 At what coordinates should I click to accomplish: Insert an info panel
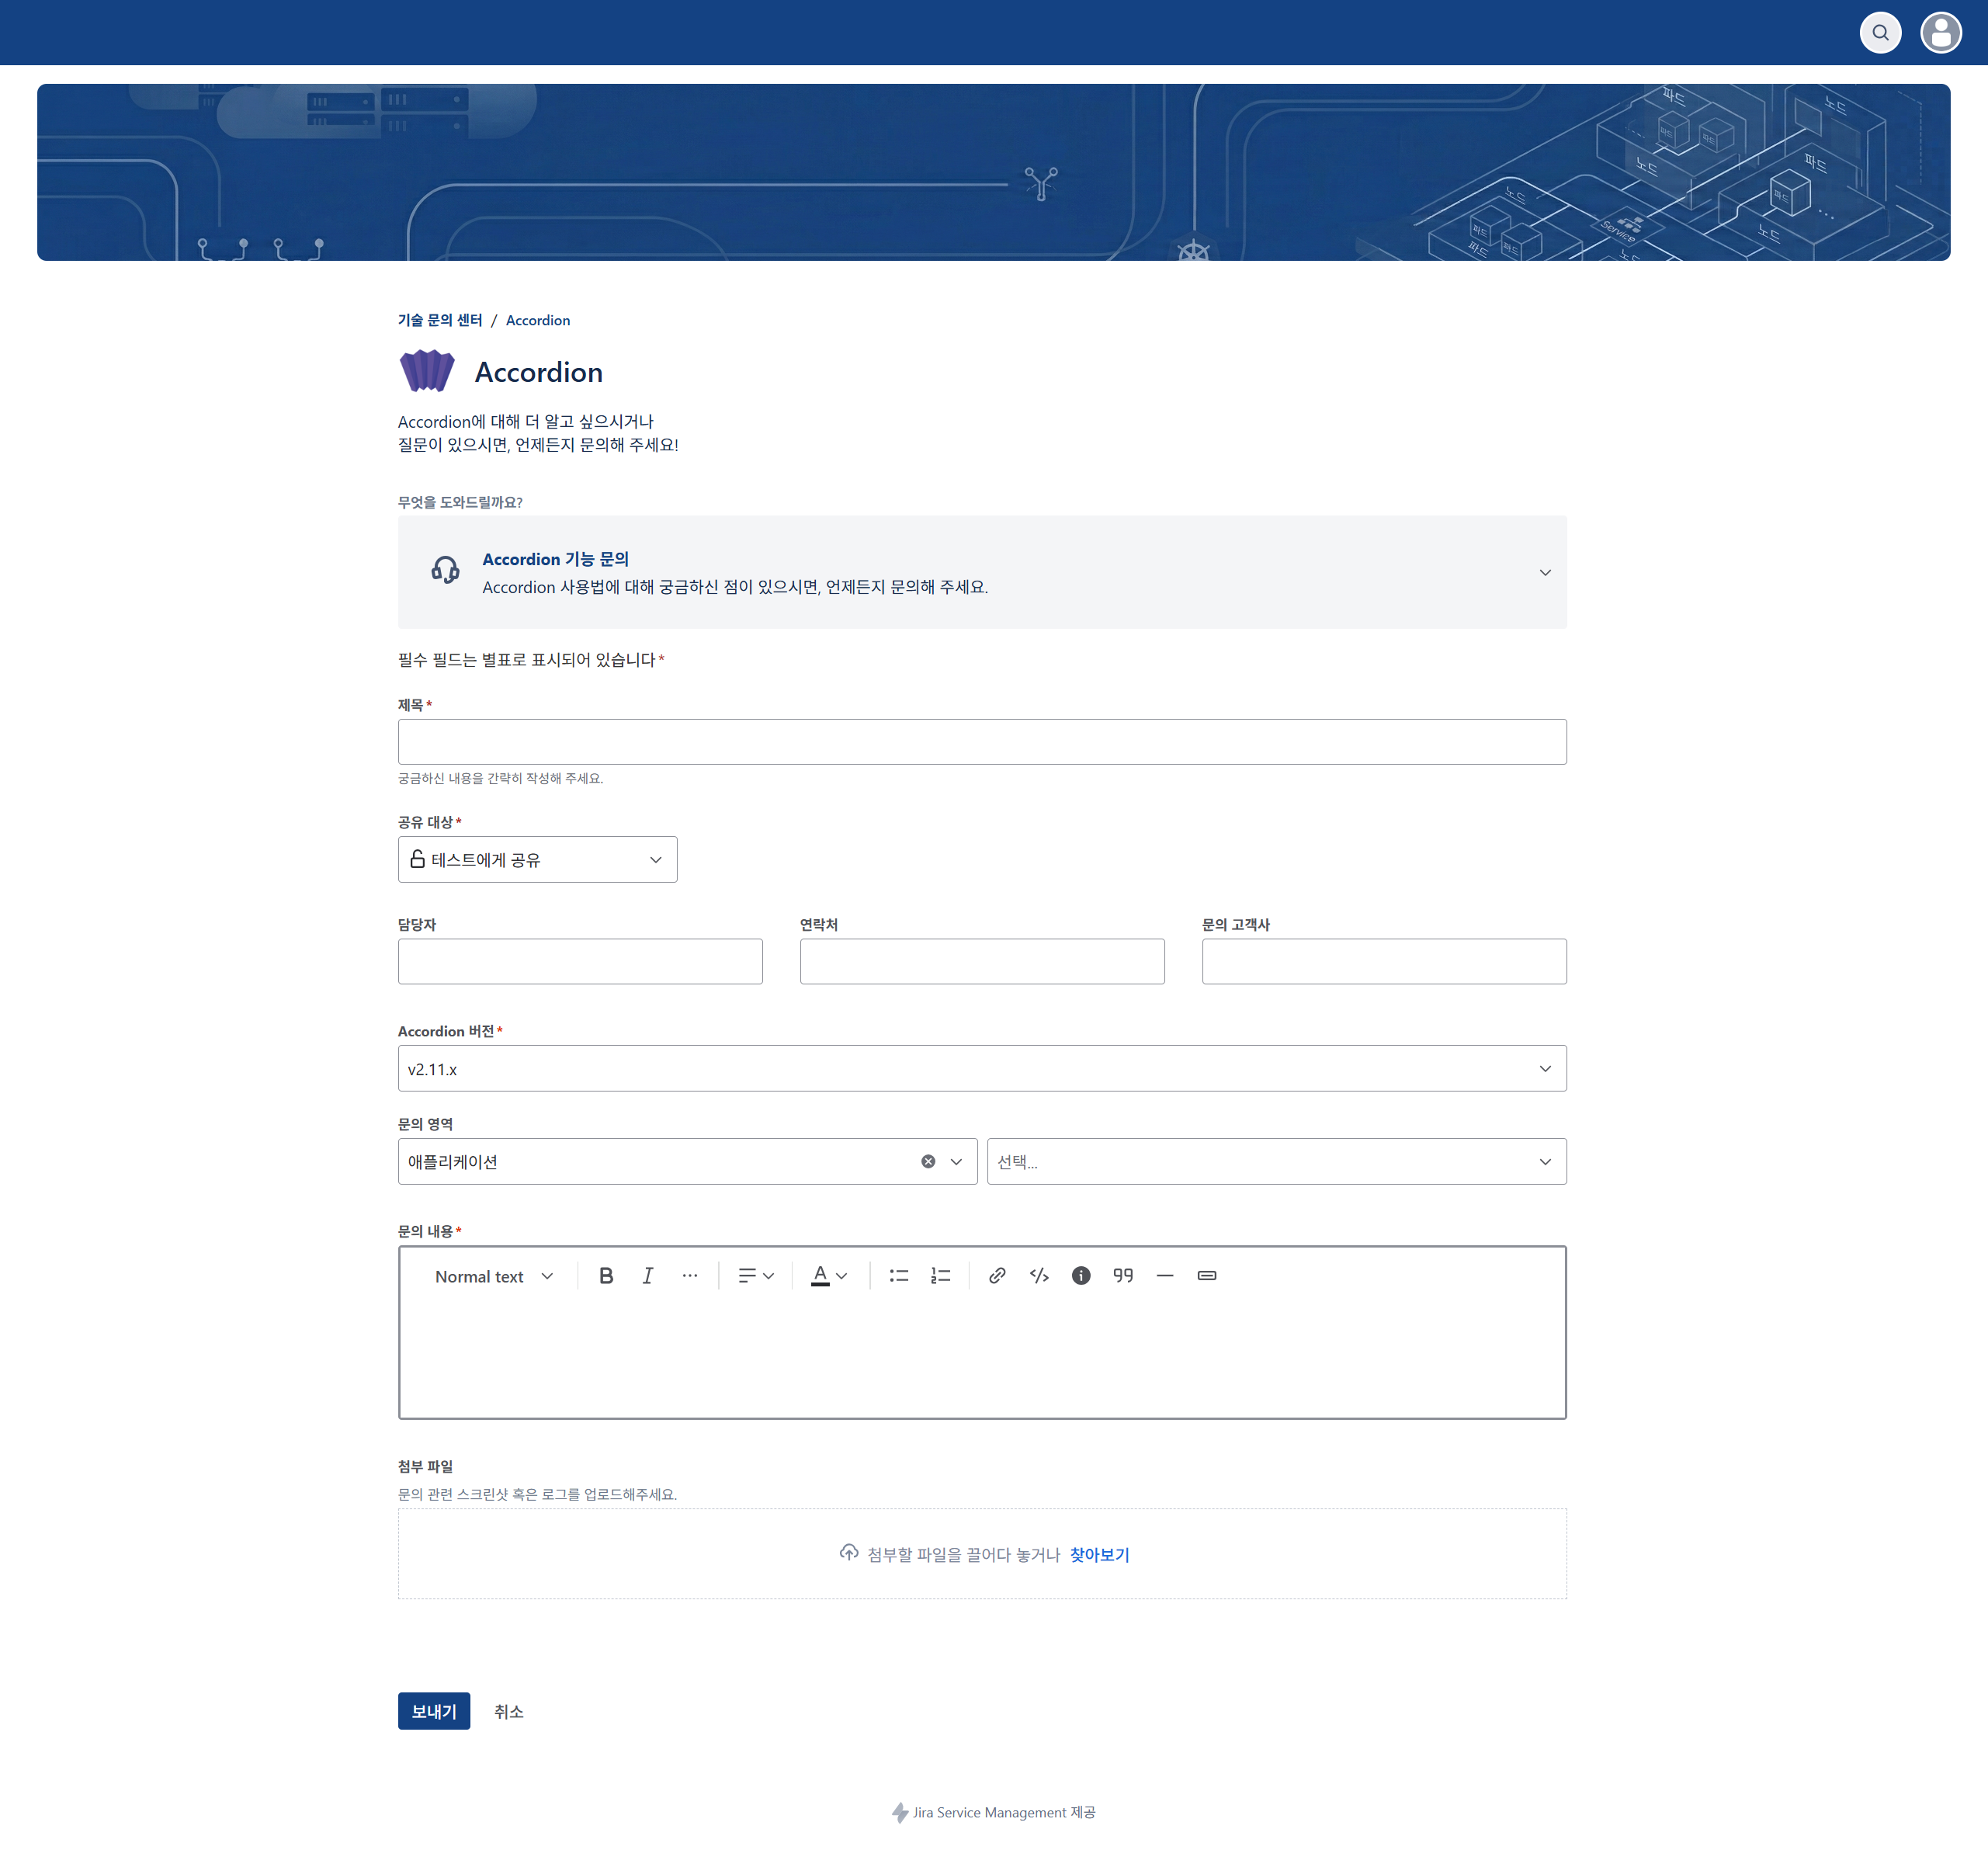pos(1081,1275)
